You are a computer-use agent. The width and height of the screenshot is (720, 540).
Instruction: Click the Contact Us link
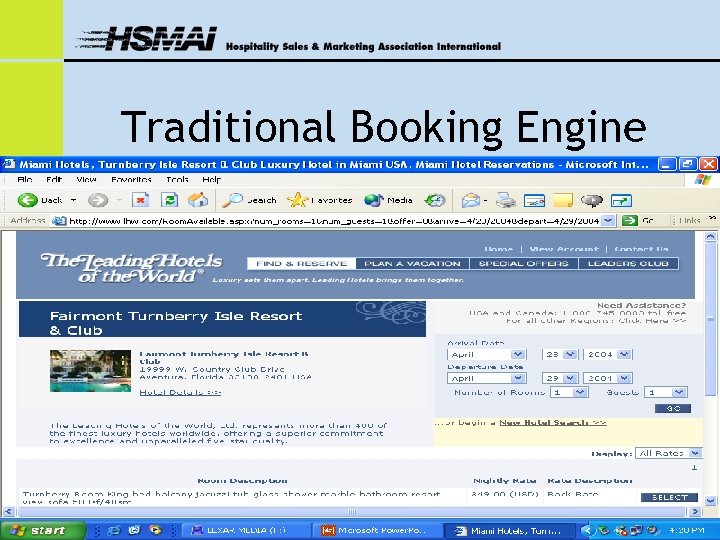coord(641,249)
